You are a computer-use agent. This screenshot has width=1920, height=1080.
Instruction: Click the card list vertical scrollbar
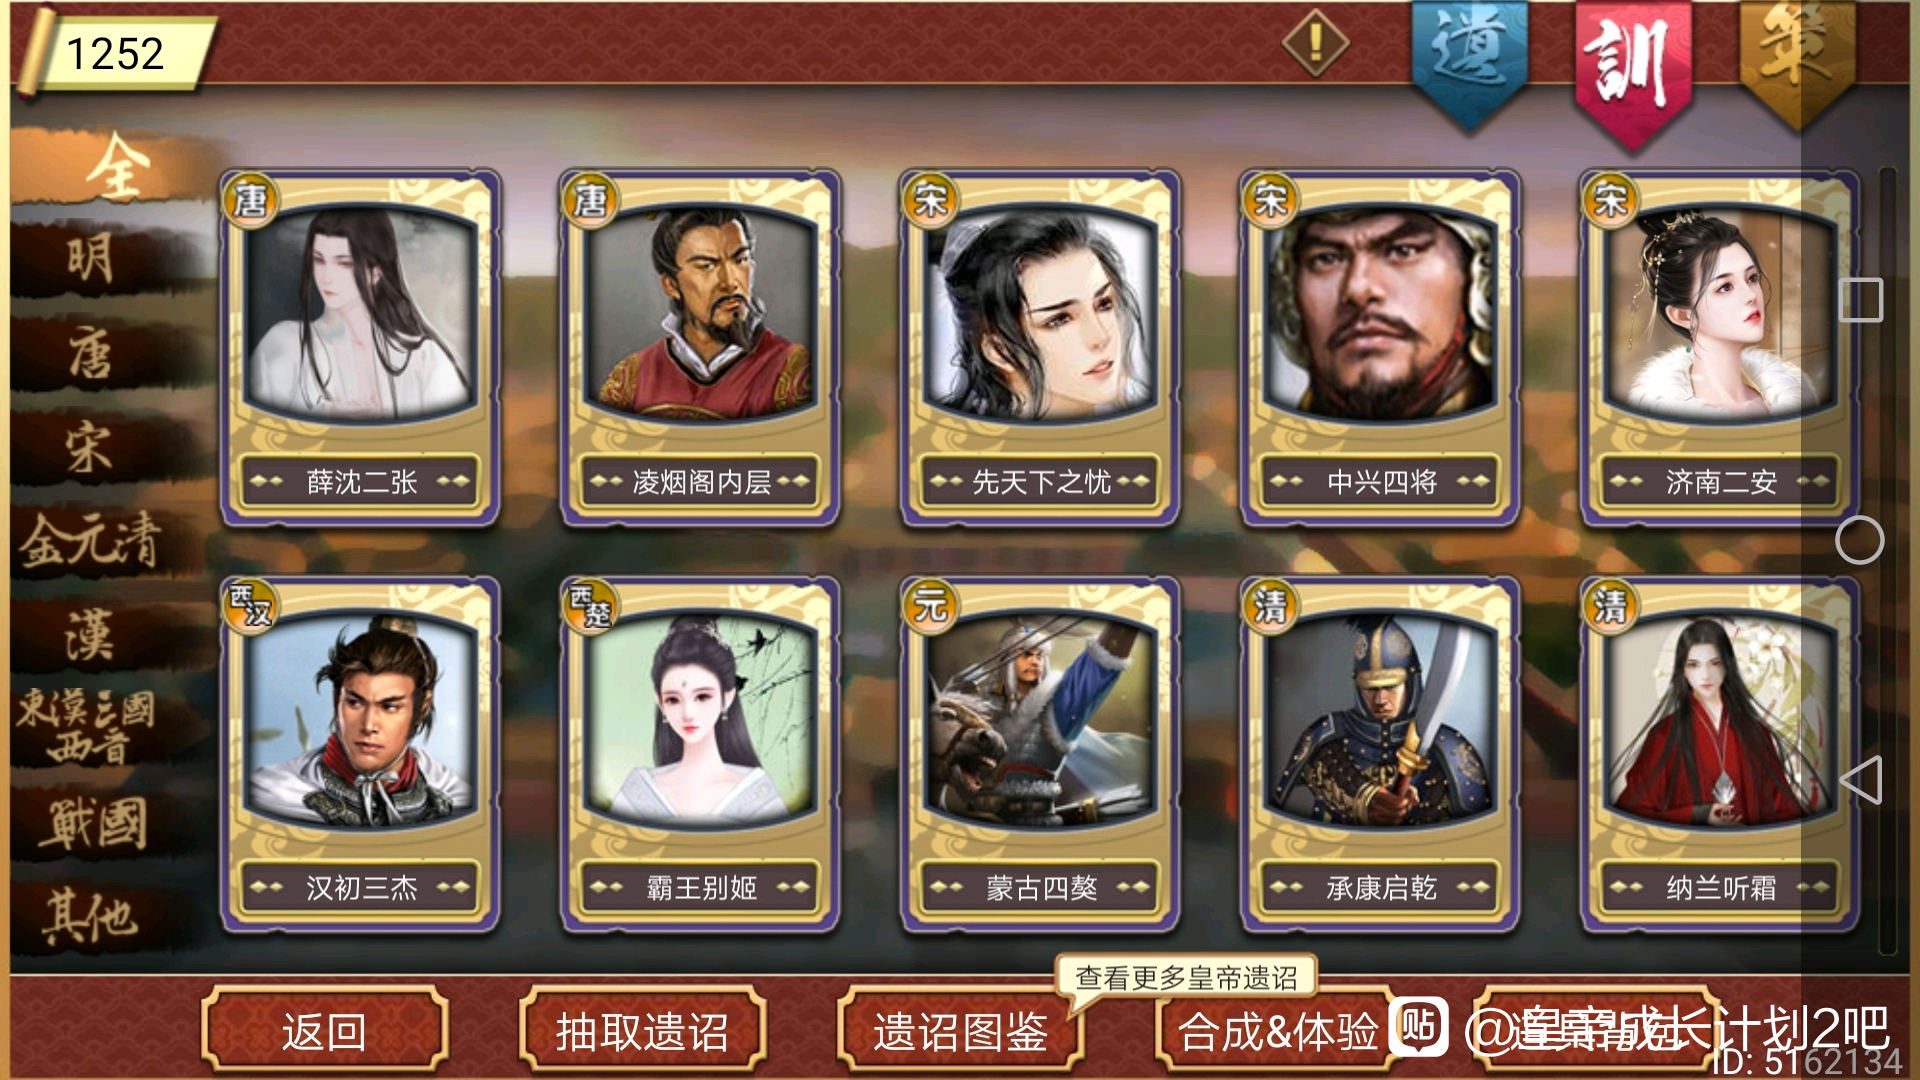click(1888, 560)
